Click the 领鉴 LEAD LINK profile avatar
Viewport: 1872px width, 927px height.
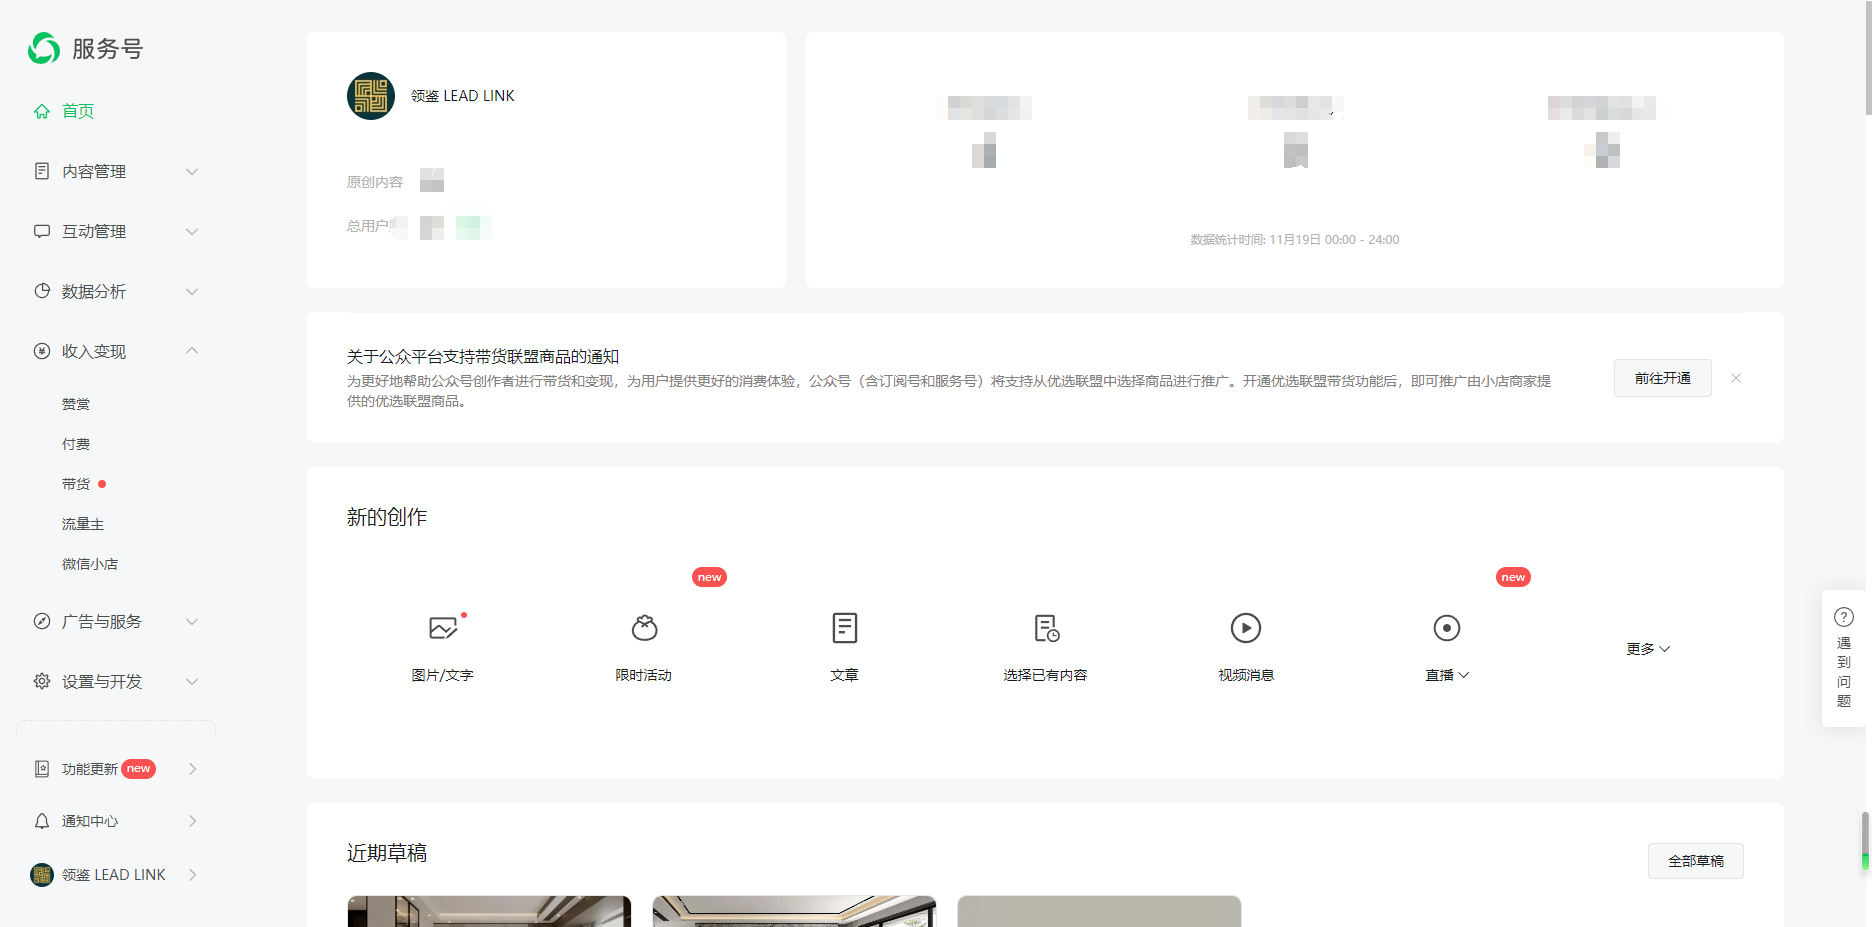pos(371,96)
